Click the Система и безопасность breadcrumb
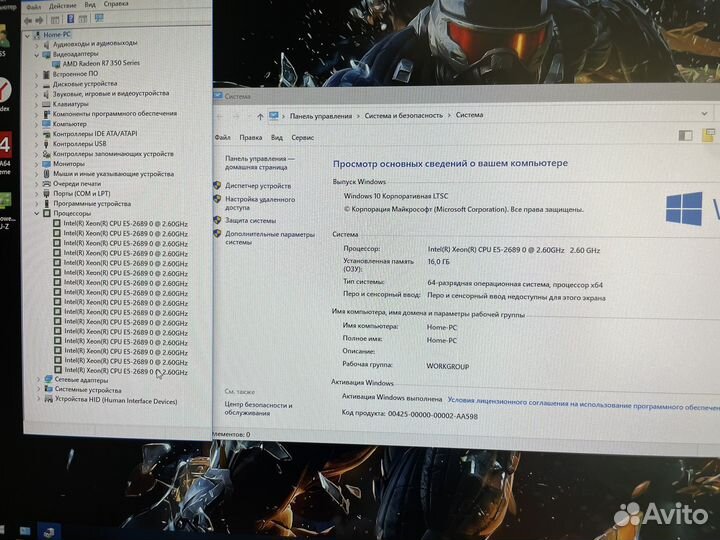Image resolution: width=720 pixels, height=540 pixels. [x=404, y=115]
